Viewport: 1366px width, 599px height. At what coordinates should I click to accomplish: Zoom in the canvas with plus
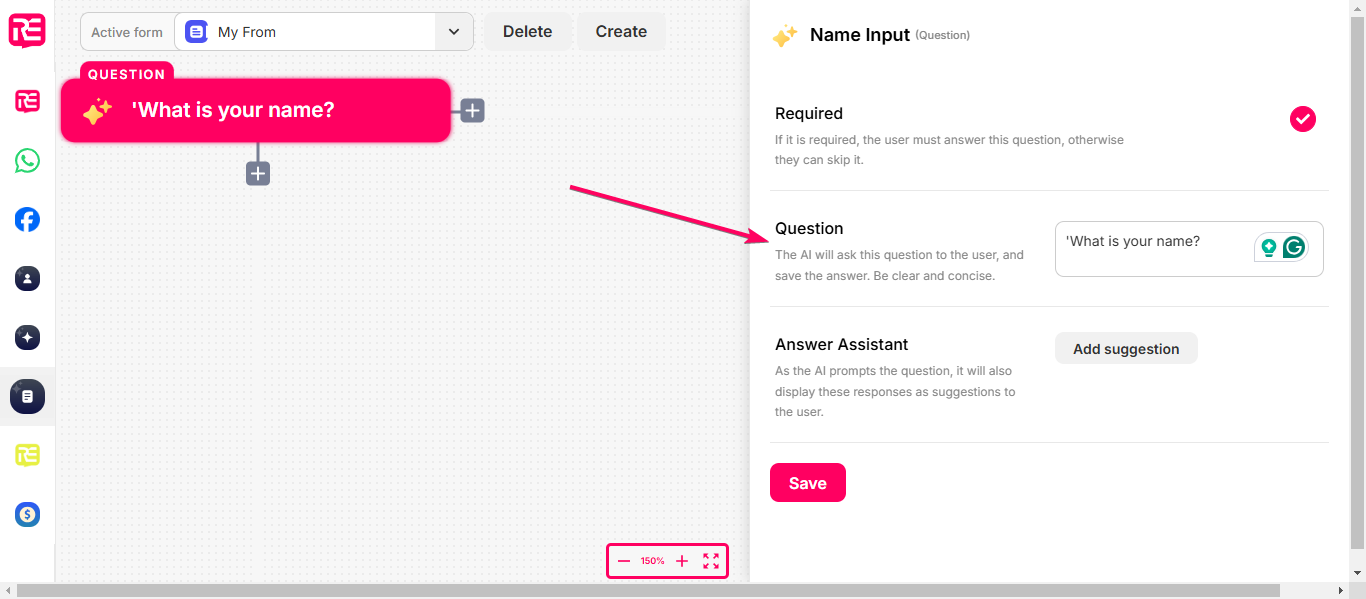(682, 561)
